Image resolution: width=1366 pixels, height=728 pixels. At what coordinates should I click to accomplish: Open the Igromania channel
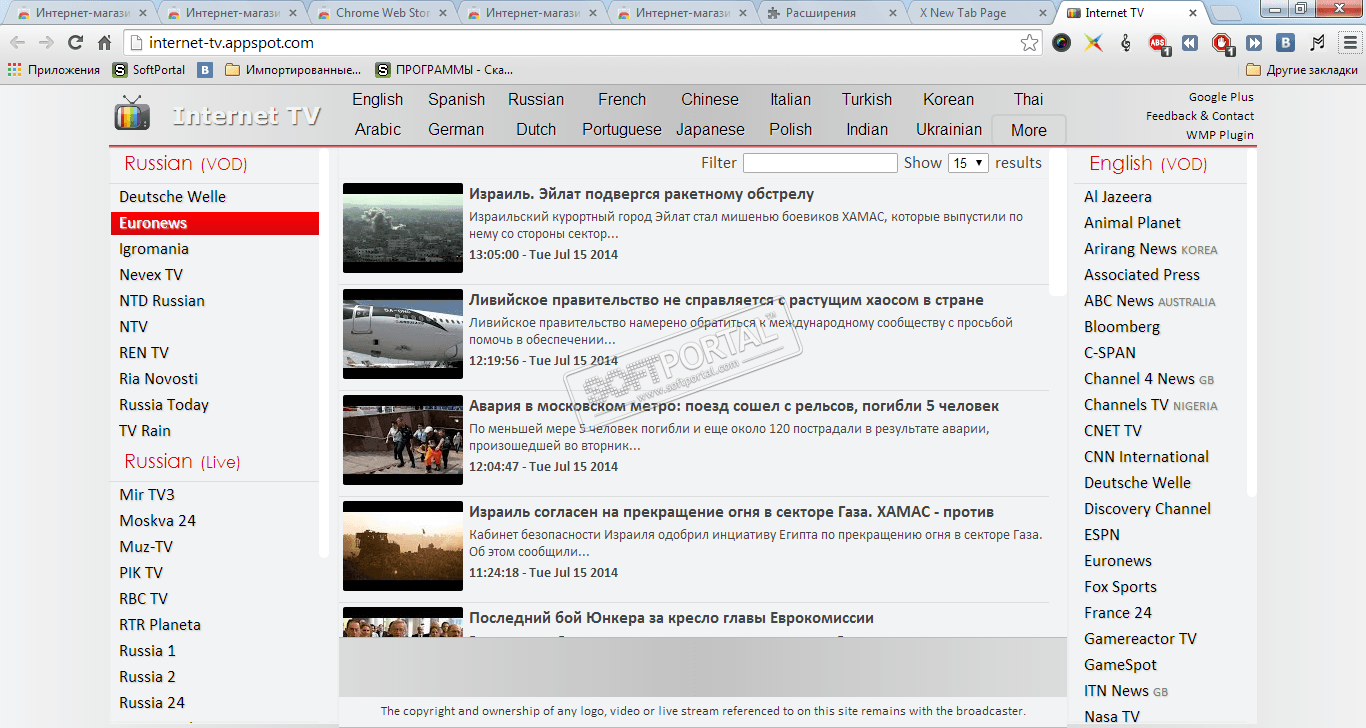point(154,249)
